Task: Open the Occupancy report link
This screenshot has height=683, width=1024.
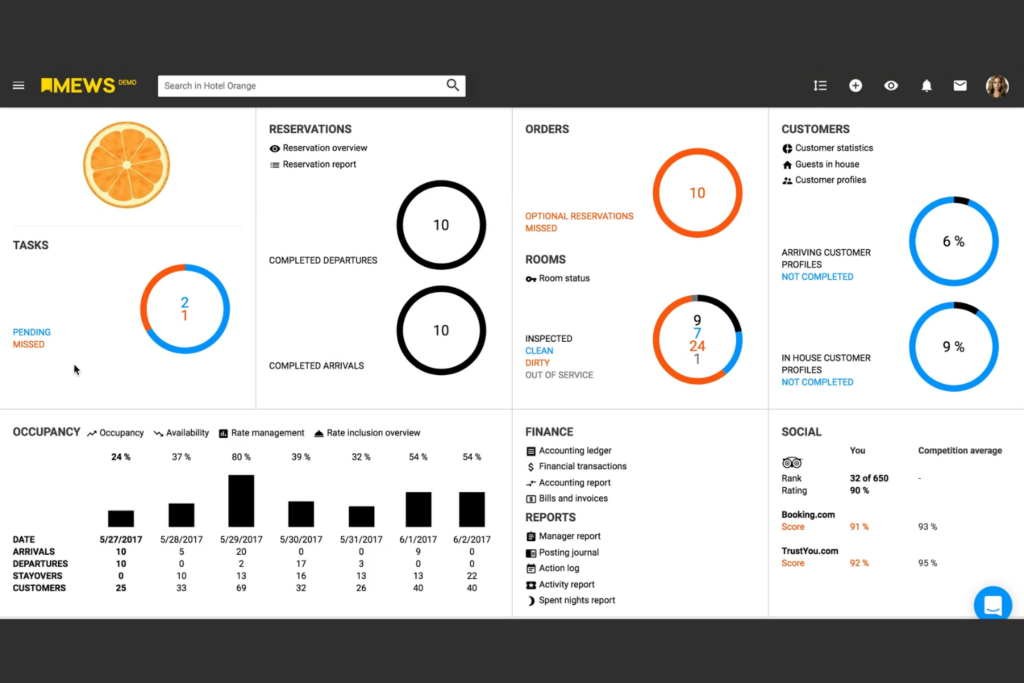Action: 121,433
